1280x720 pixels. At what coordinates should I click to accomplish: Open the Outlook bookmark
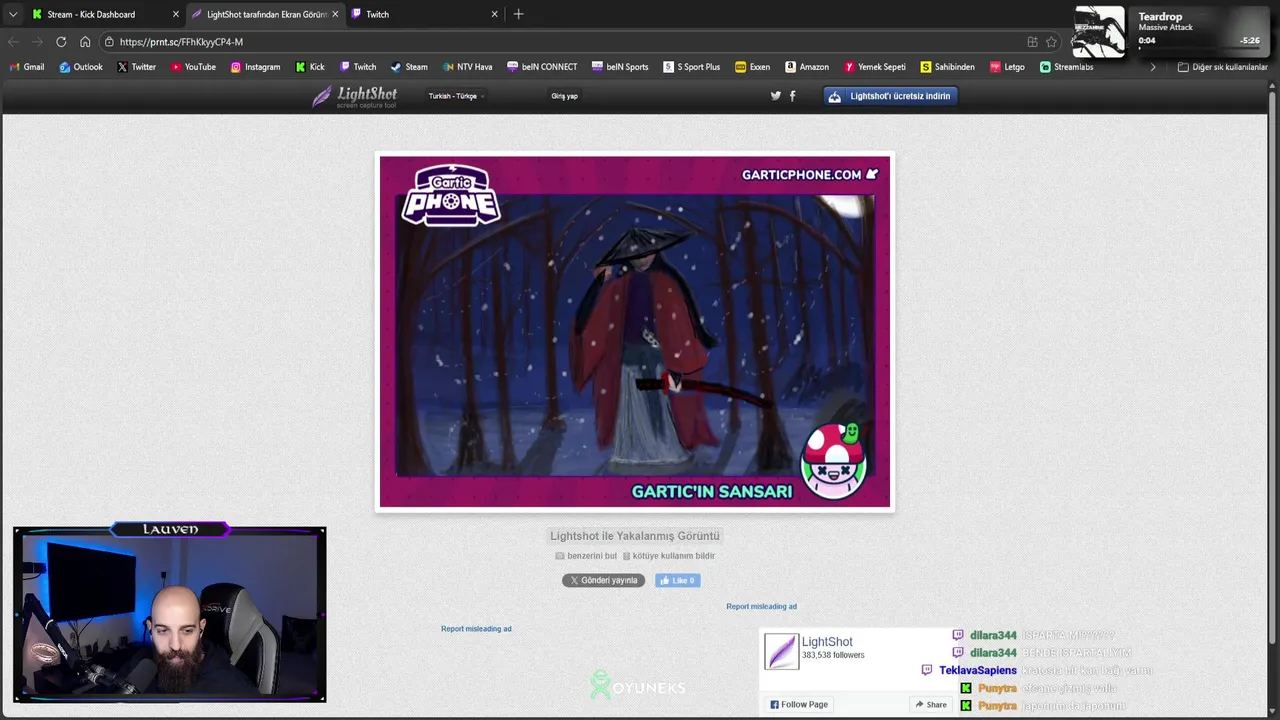(x=81, y=67)
